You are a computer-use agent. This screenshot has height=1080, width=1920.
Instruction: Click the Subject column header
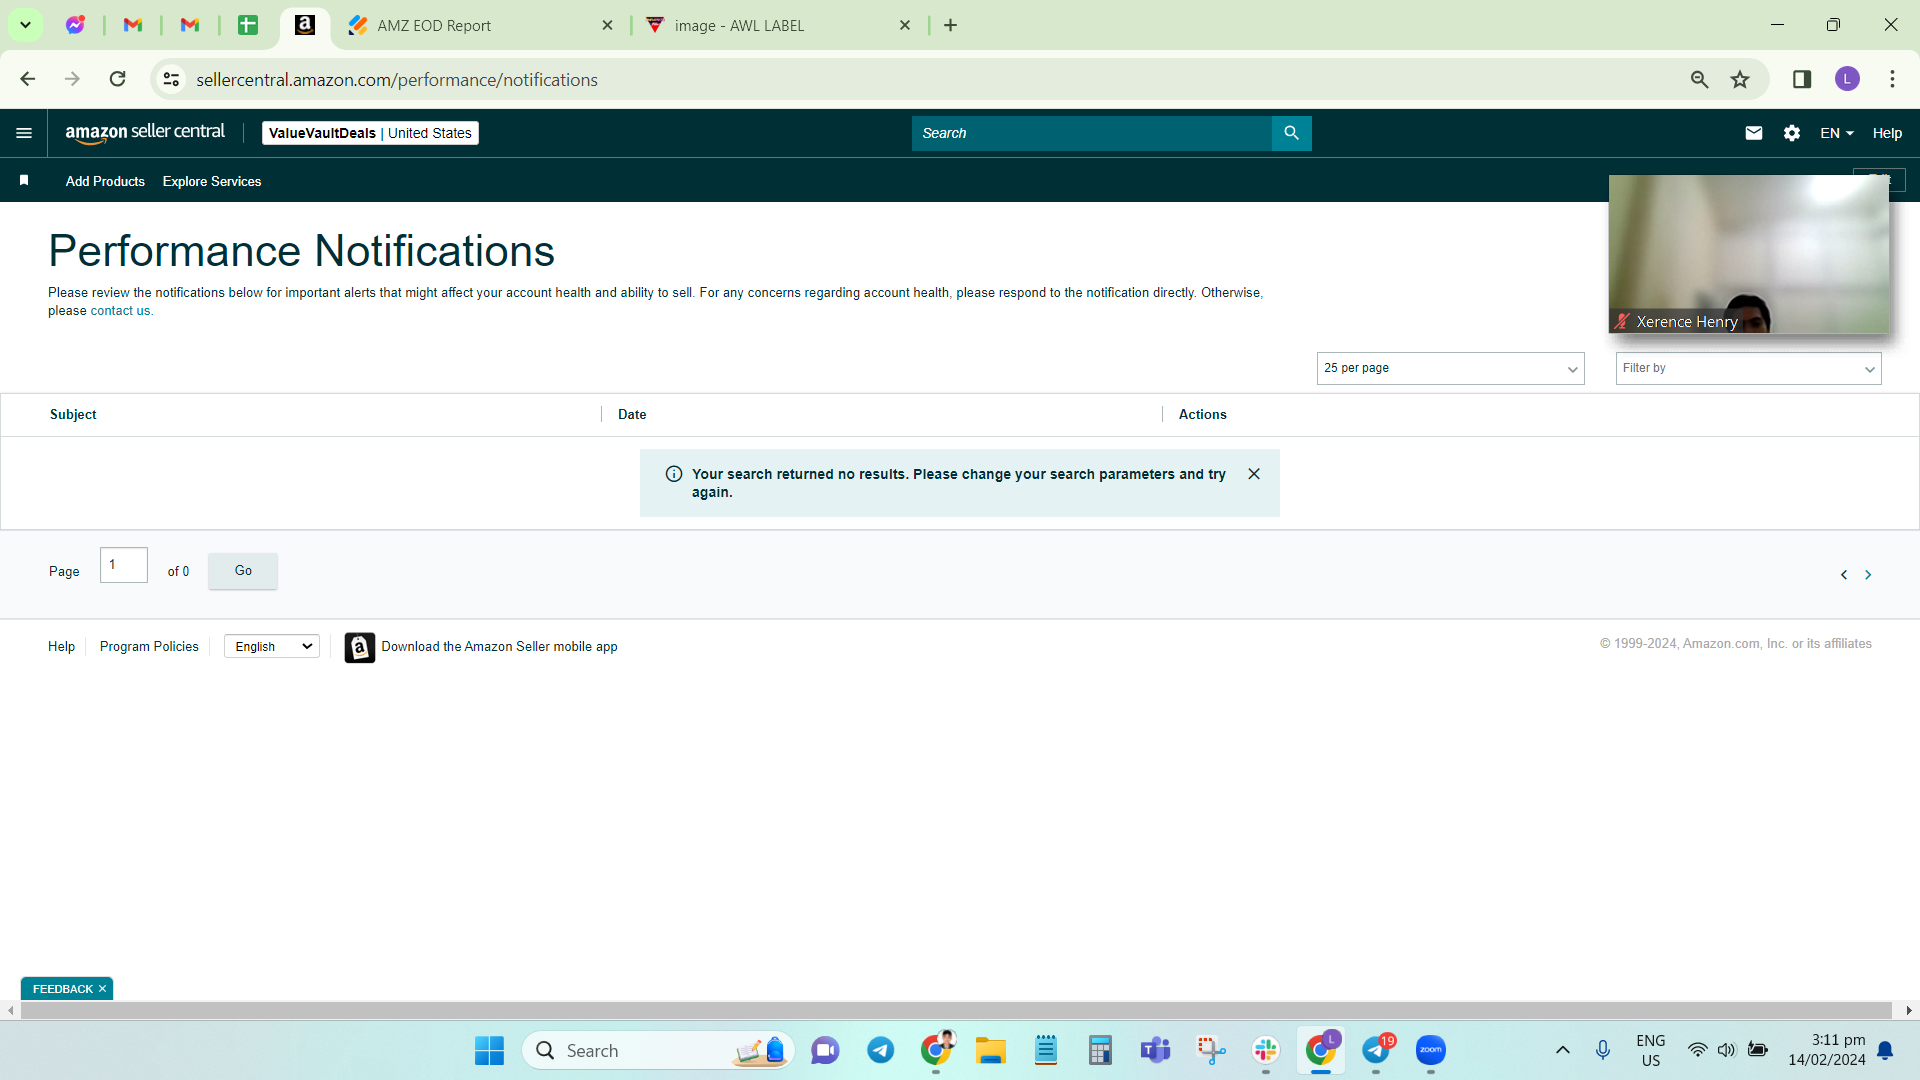point(73,414)
